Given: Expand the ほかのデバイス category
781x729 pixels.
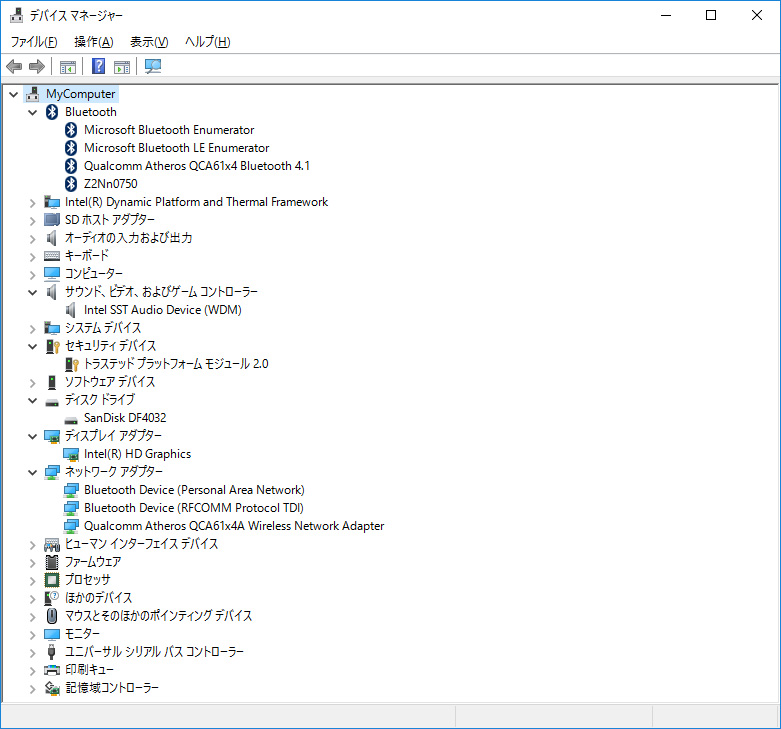Looking at the screenshot, I should [x=33, y=598].
